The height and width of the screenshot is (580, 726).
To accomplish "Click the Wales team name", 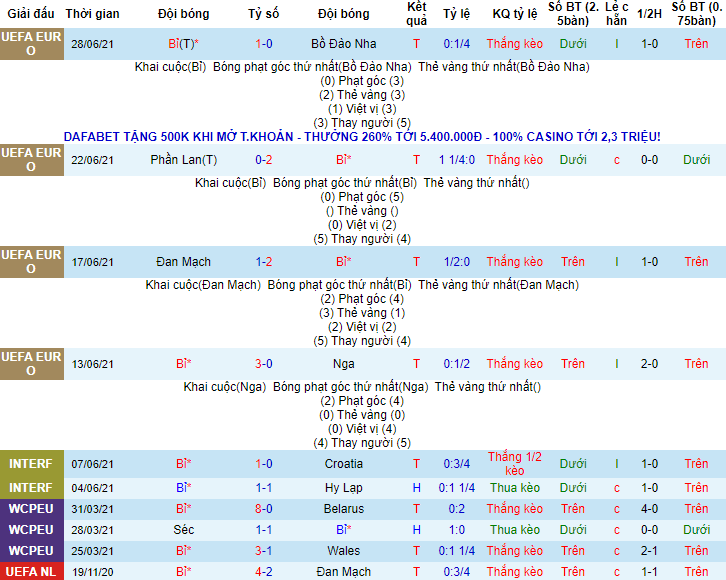I will 343,551.
